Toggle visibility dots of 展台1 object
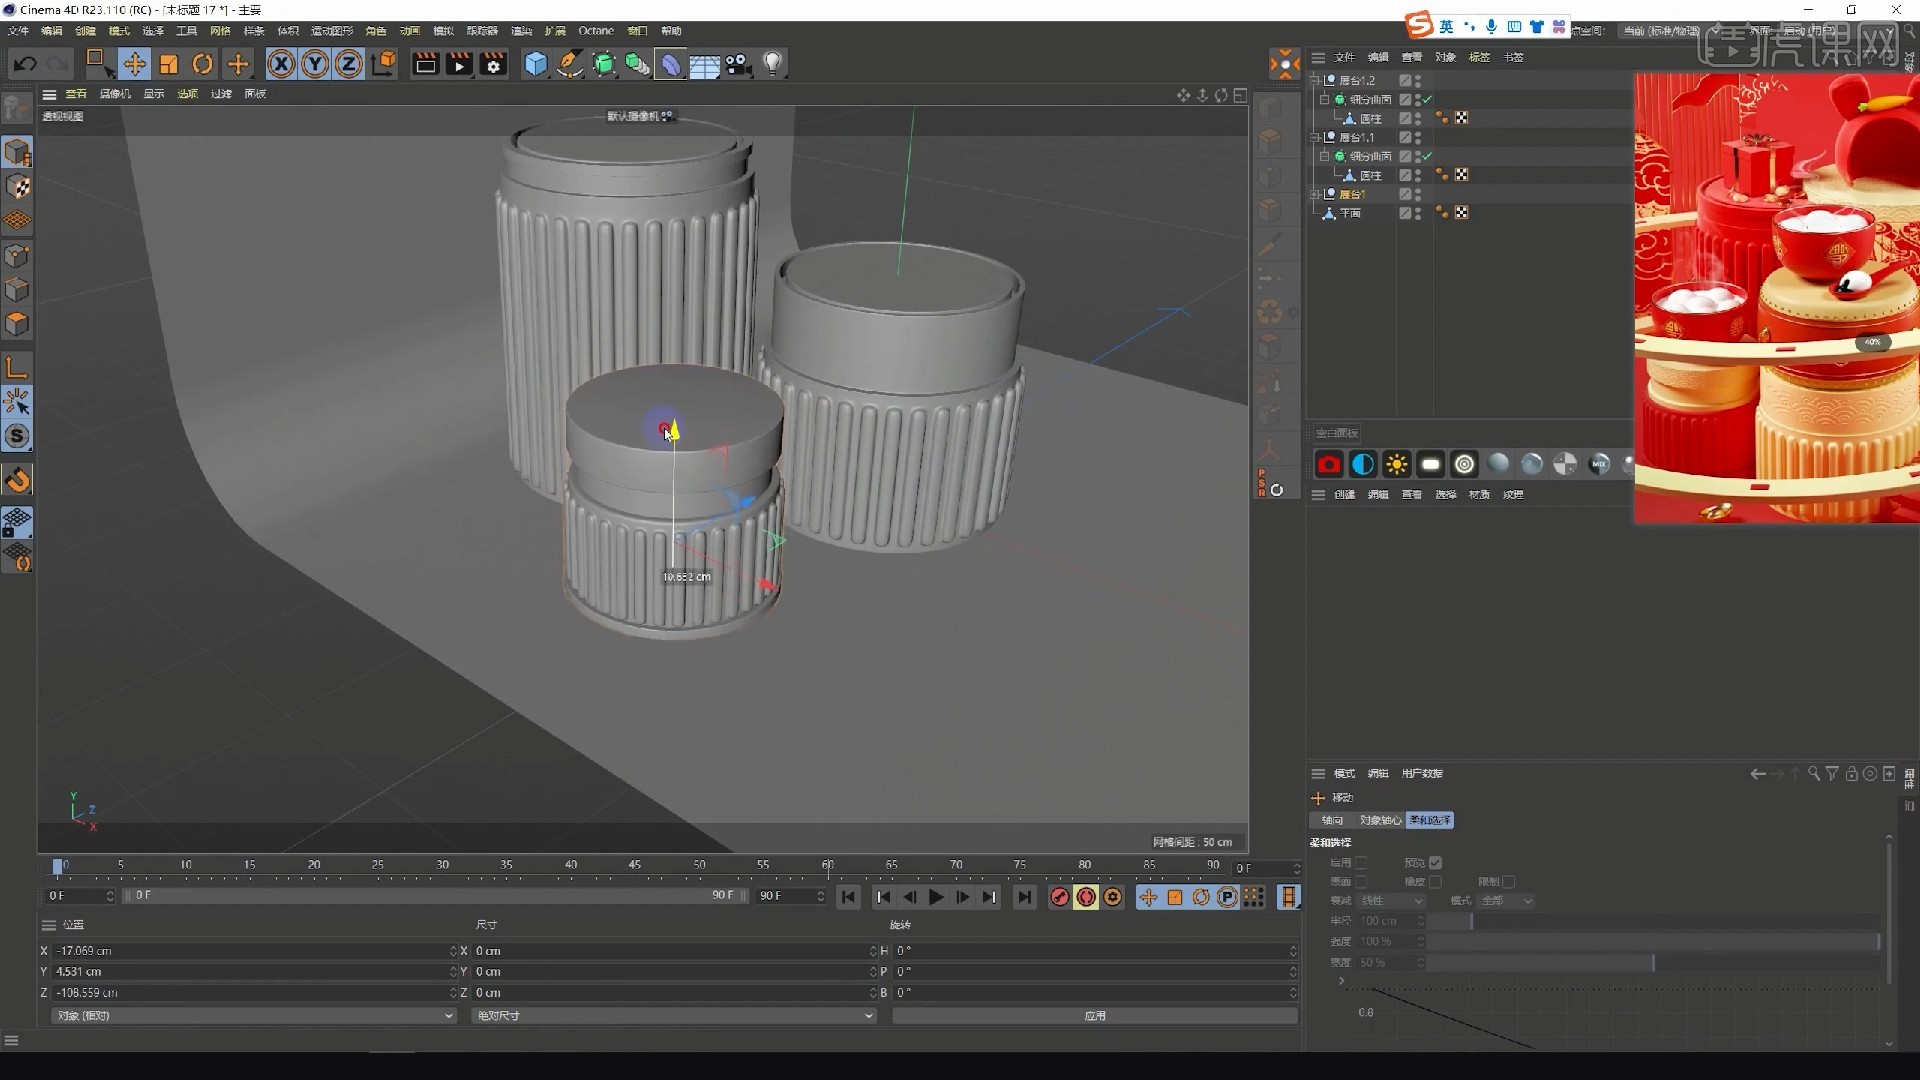The image size is (1920, 1080). point(1418,194)
